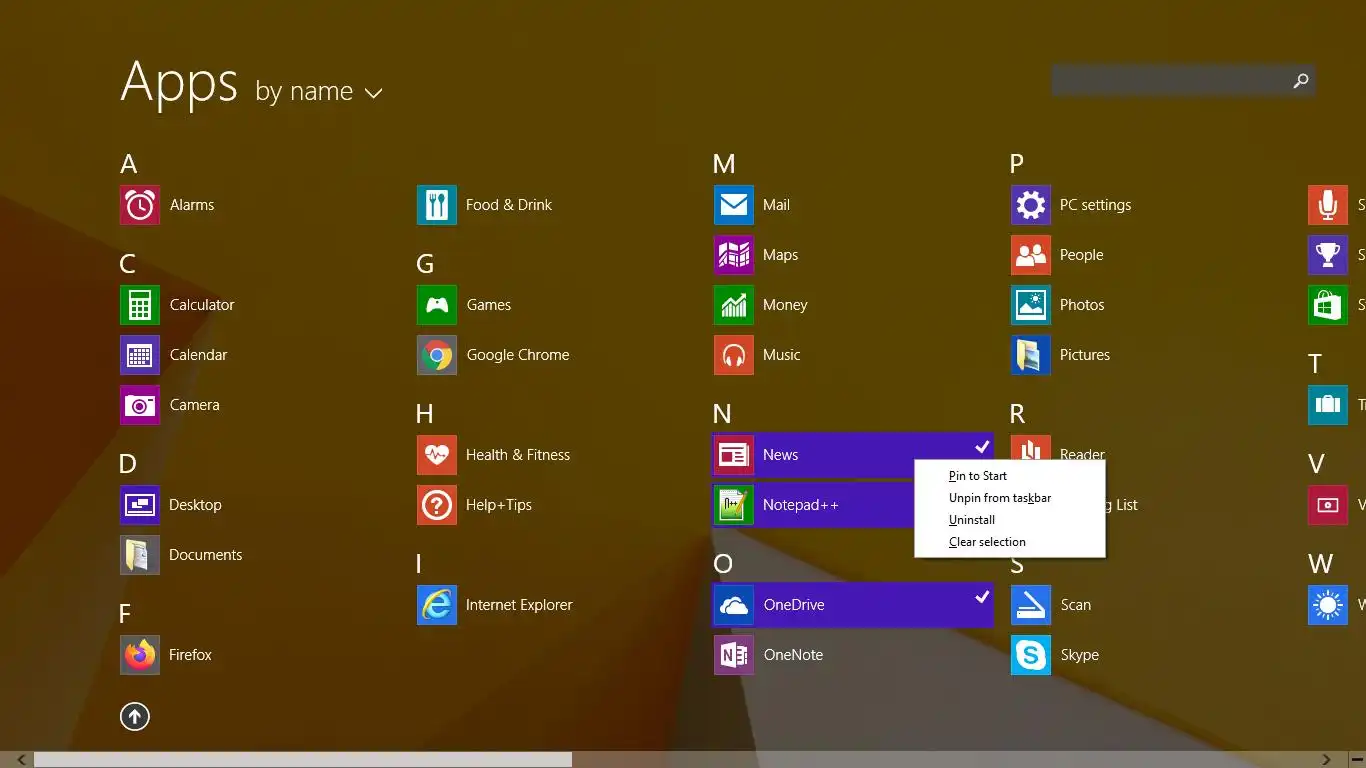Deselect the OneDrive tile checkmark
Image resolution: width=1366 pixels, height=768 pixels.
(982, 597)
